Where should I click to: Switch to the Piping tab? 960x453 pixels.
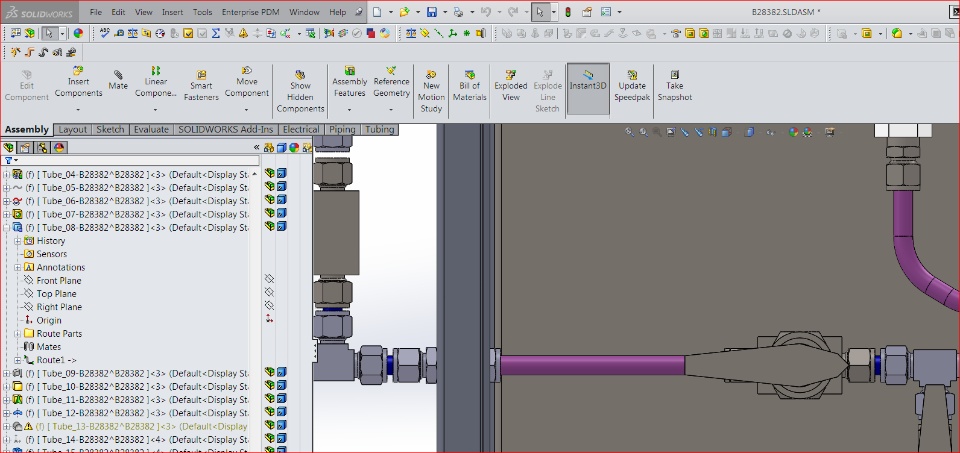click(x=342, y=130)
